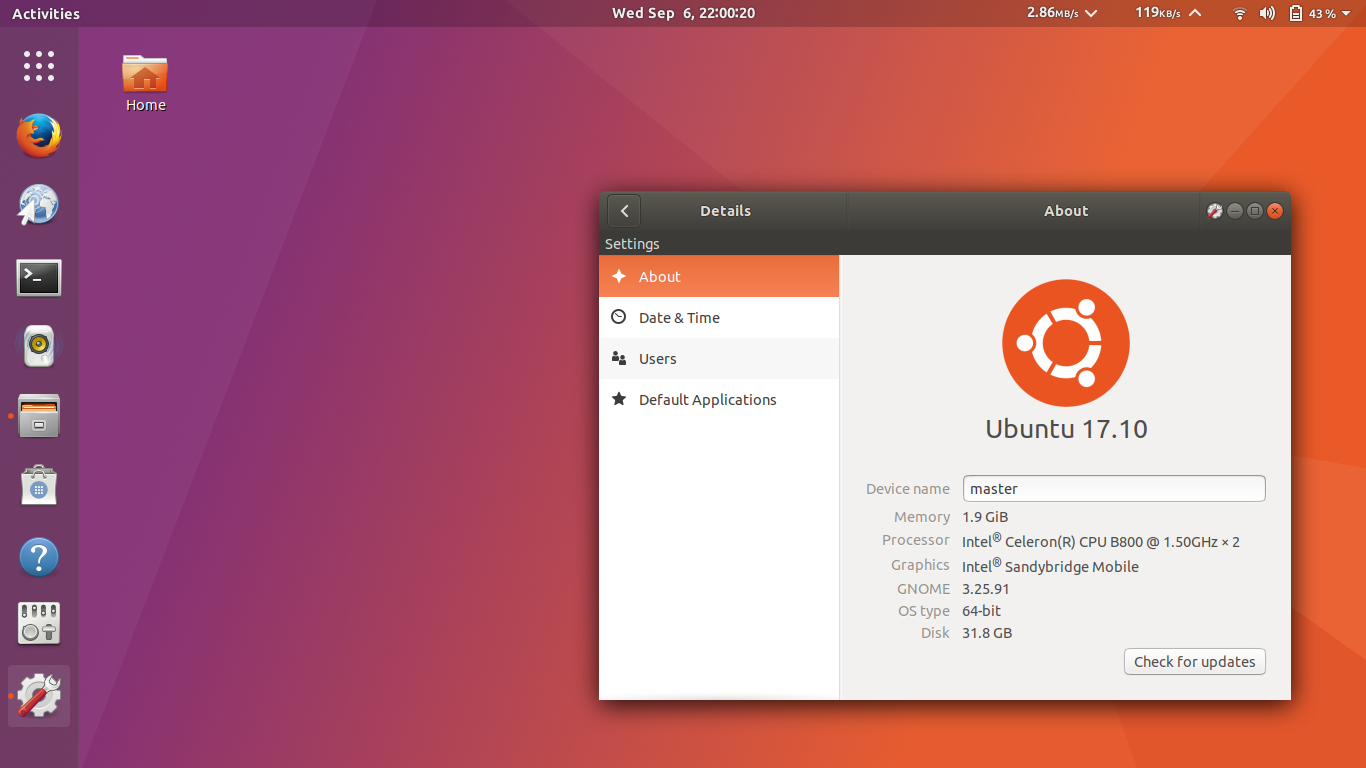Viewport: 1366px width, 768px height.
Task: Show all applications with the grid icon
Action: 38,66
